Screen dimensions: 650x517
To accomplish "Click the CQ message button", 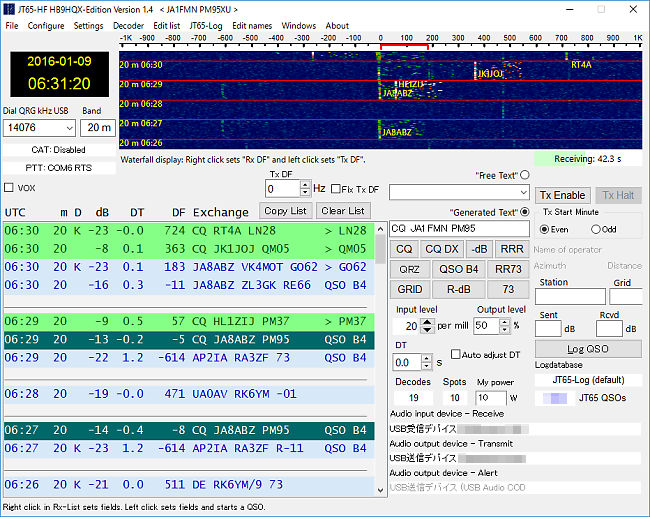I will 404,249.
